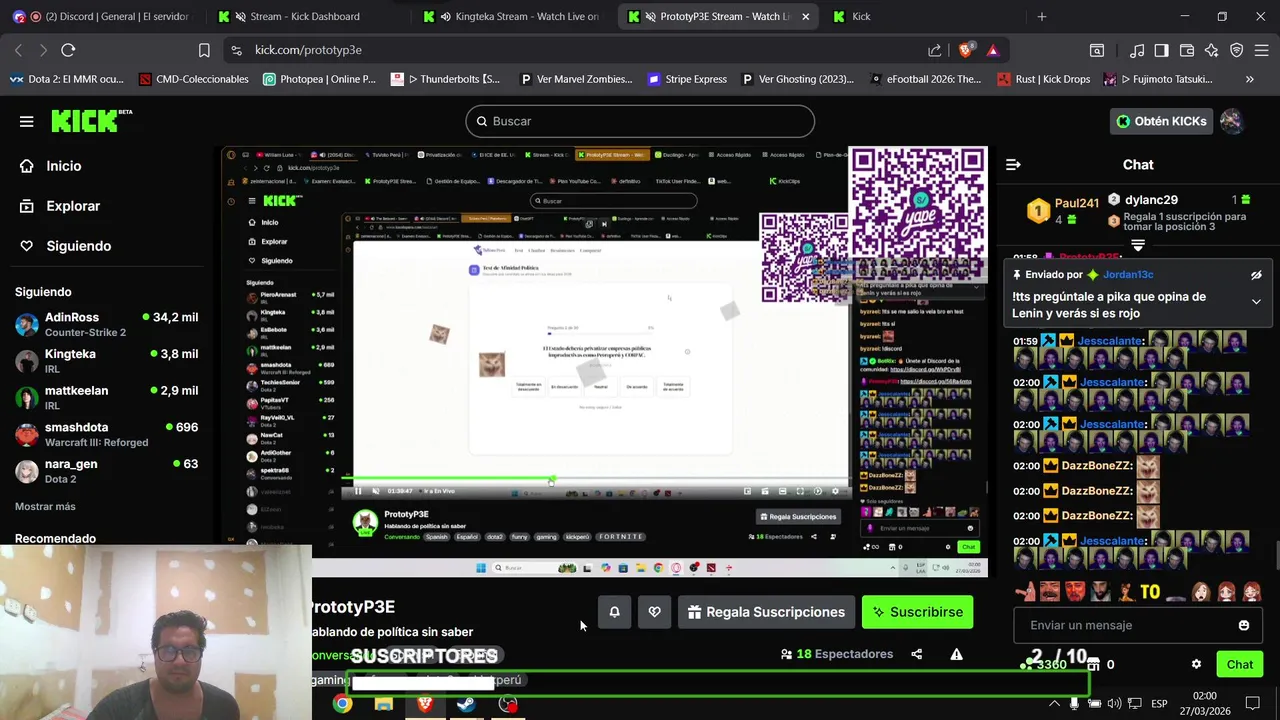Image resolution: width=1280 pixels, height=720 pixels.
Task: Expand the gift leaderboard handle below Paul241
Action: (x=1138, y=244)
